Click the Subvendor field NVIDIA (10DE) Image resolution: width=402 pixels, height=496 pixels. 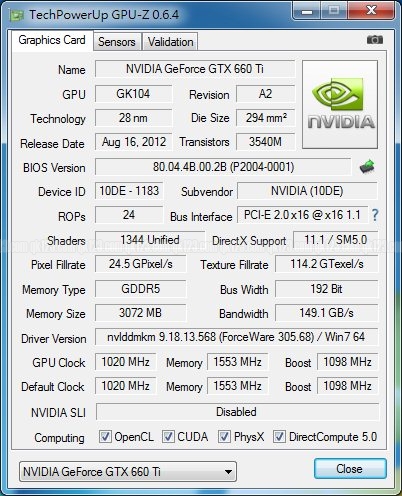[307, 191]
